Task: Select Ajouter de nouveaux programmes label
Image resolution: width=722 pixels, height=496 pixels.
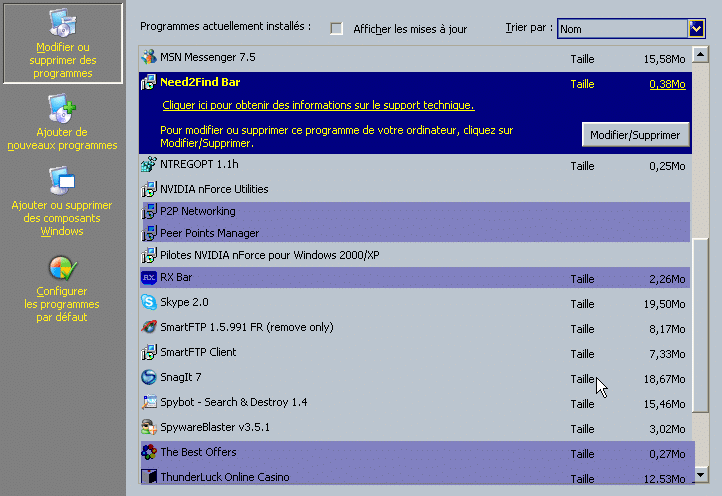Action: [62, 139]
